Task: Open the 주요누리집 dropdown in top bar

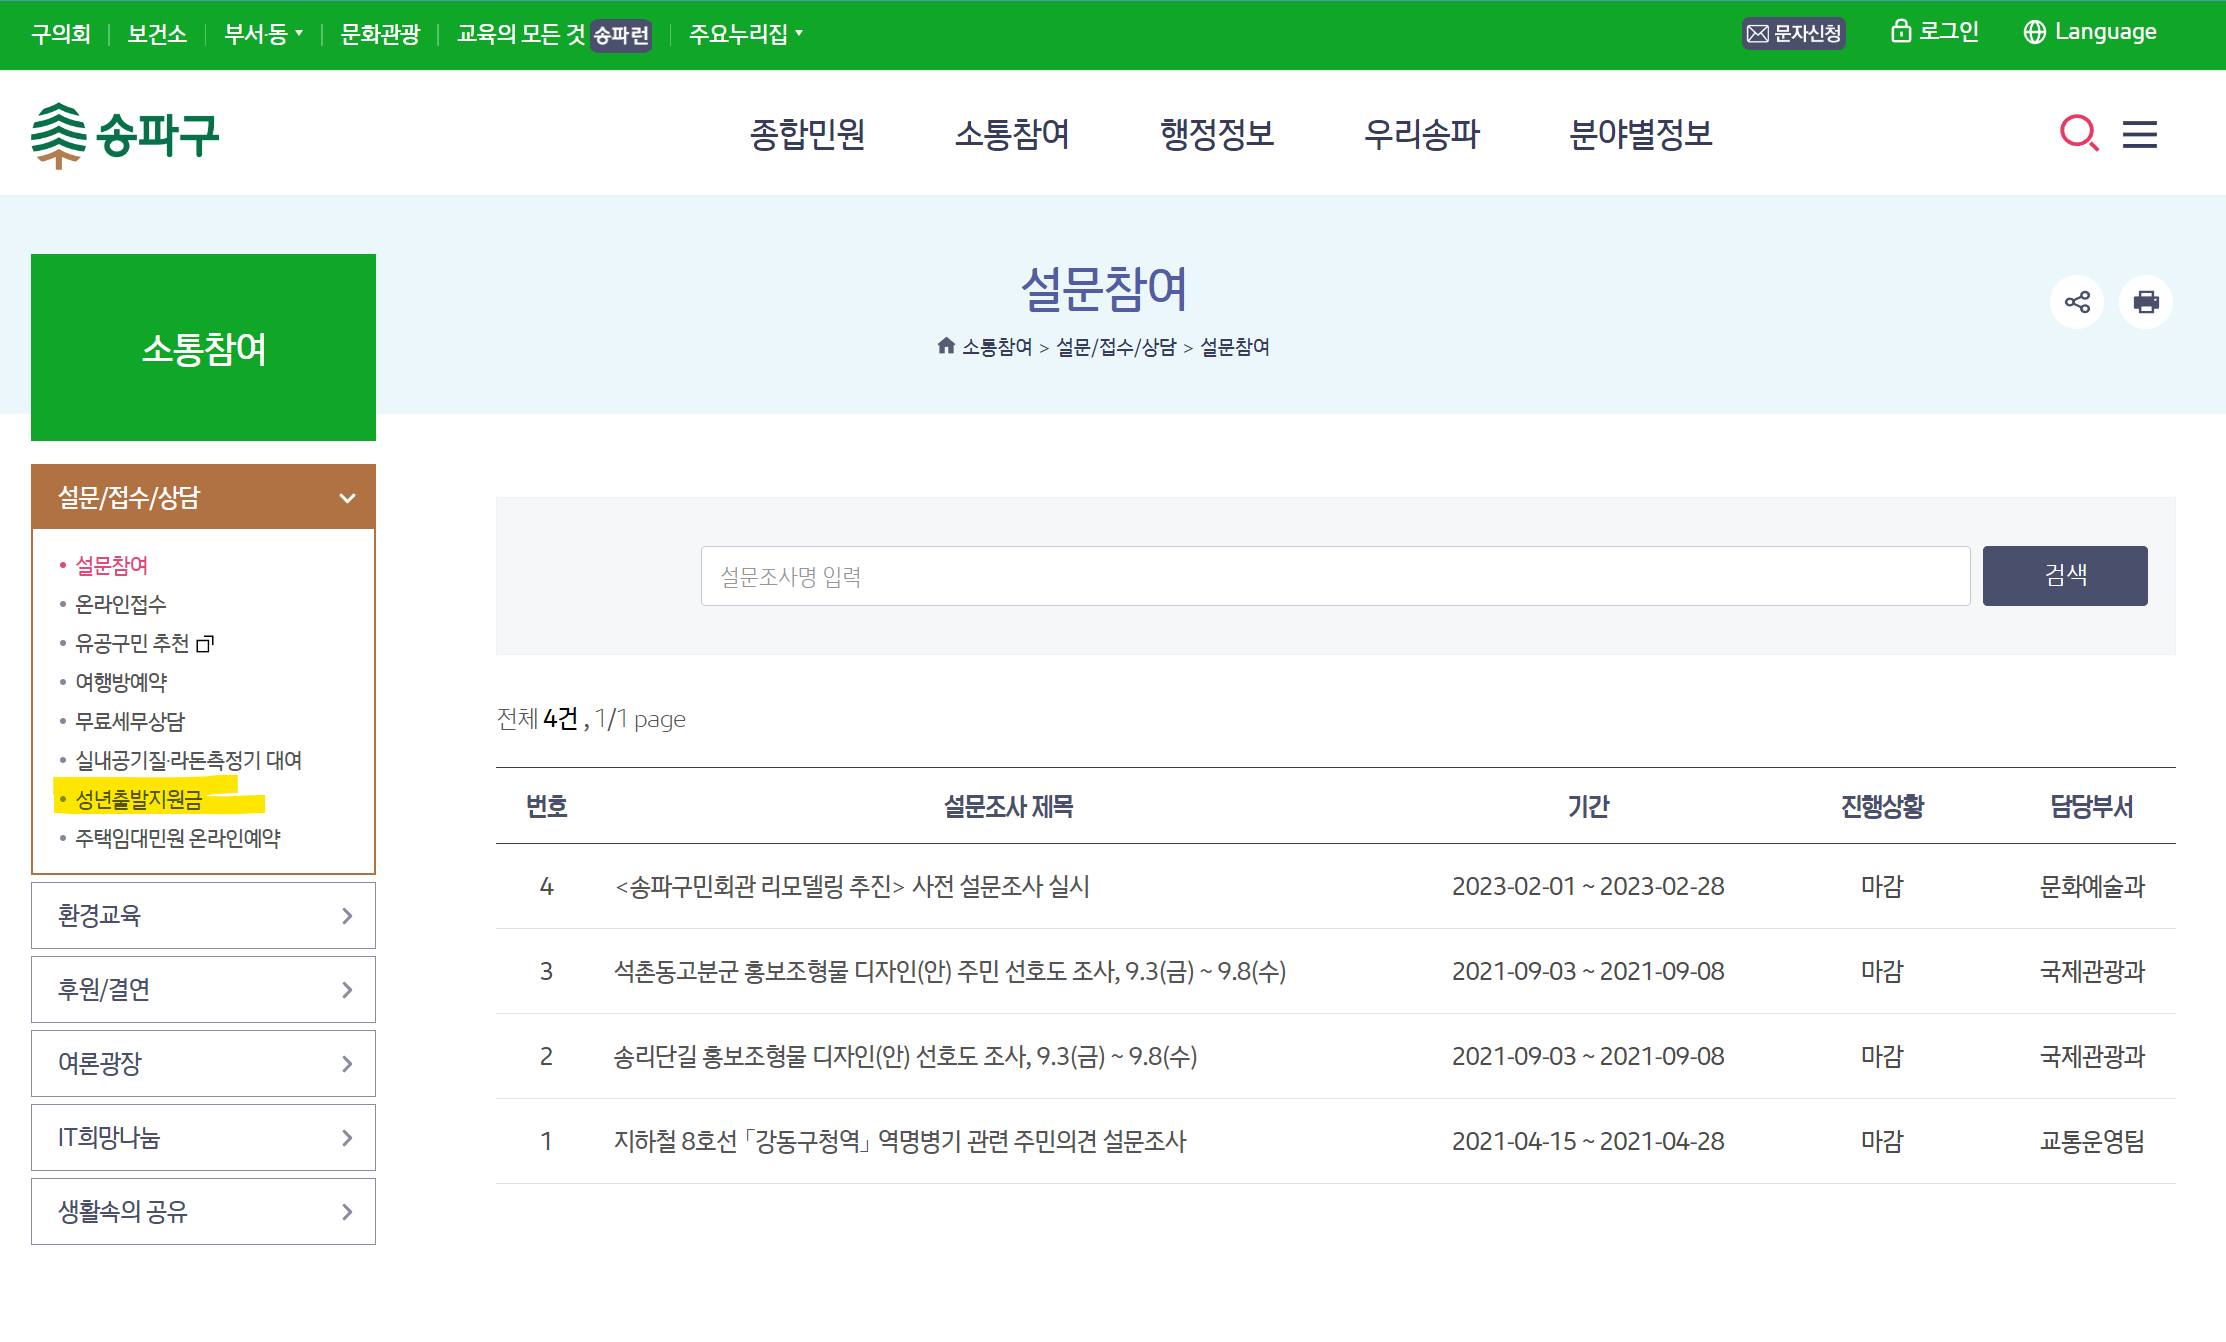Action: (745, 34)
